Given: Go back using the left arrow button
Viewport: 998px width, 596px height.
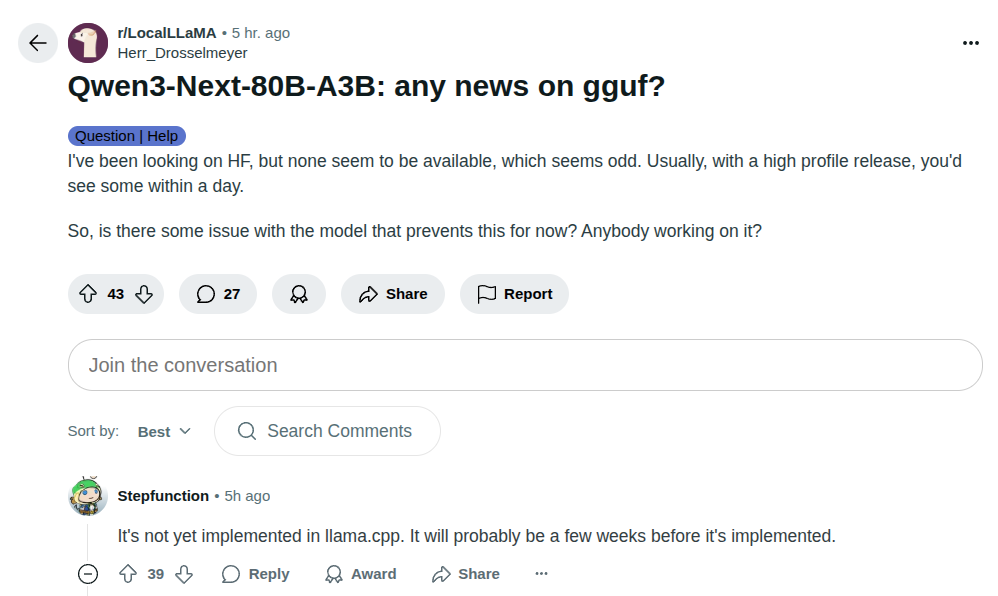Looking at the screenshot, I should pyautogui.click(x=38, y=43).
